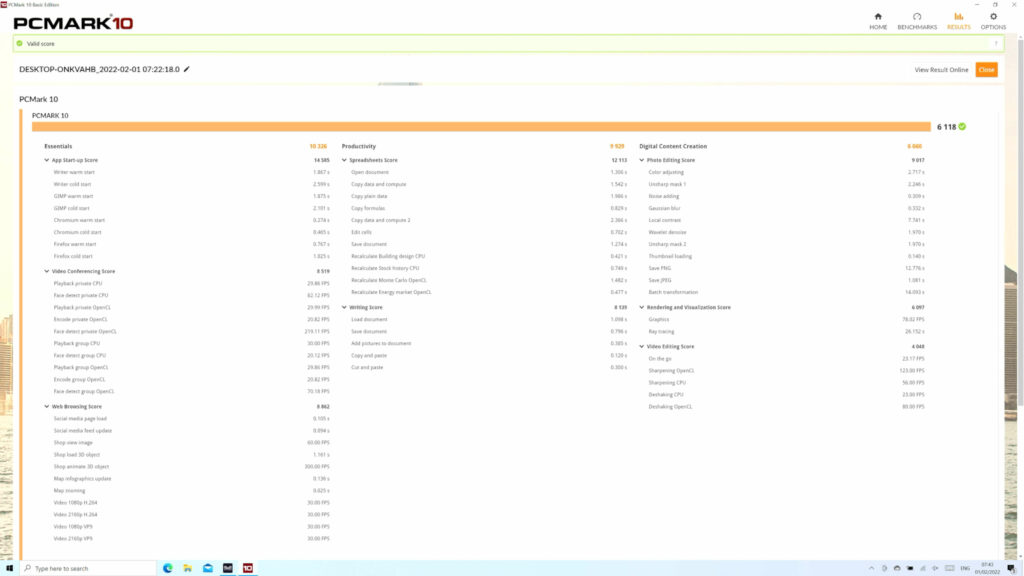Click the Productivity group heading
This screenshot has height=576, width=1024.
click(x=359, y=146)
